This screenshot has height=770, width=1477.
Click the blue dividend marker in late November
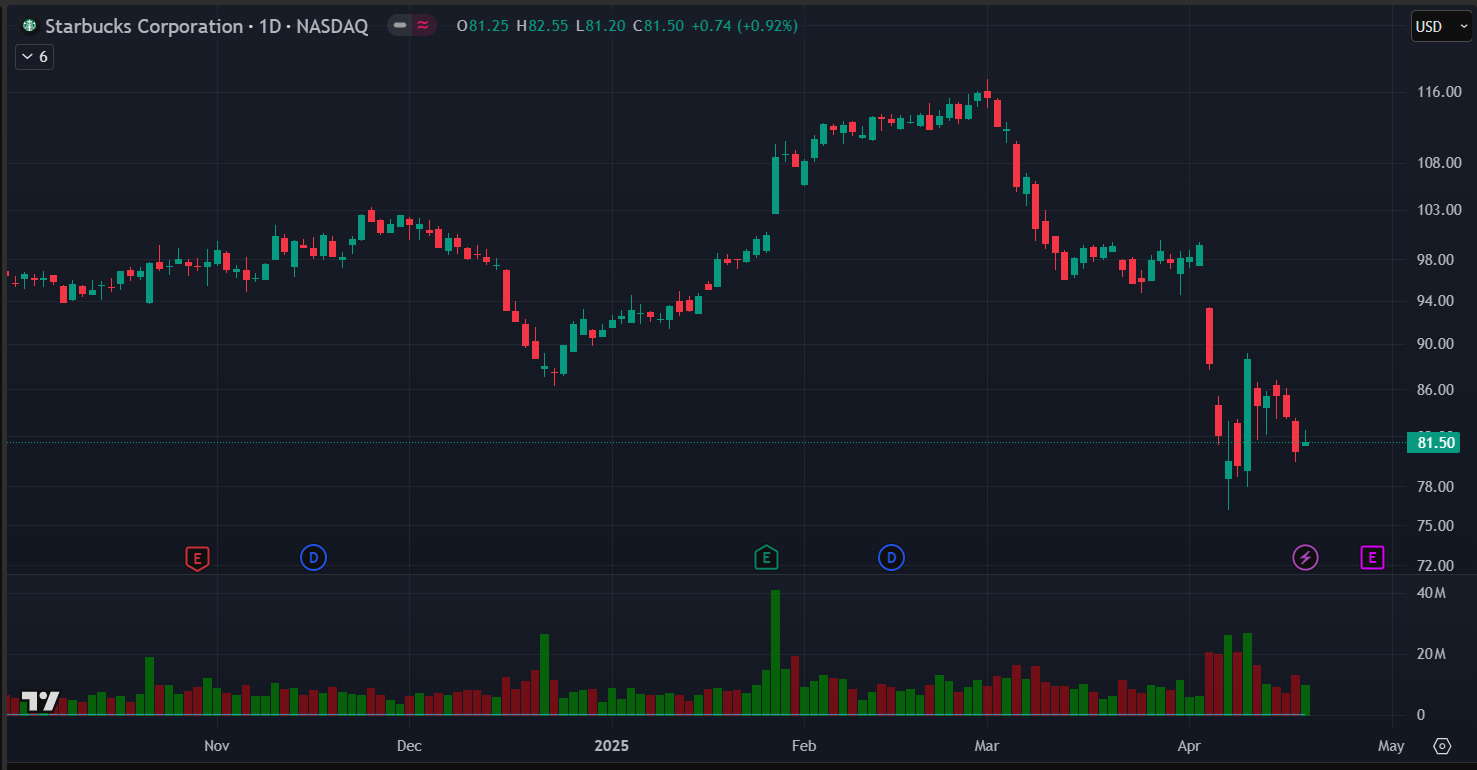click(x=314, y=558)
